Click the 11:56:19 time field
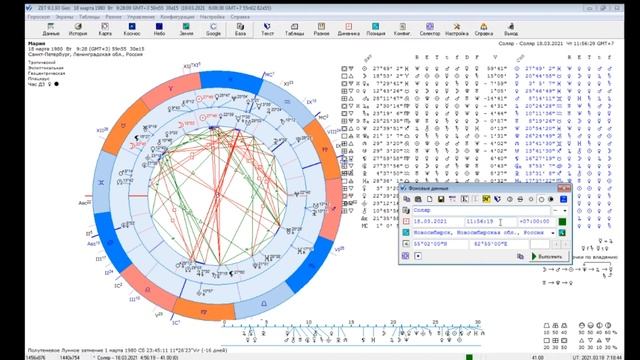 click(491, 222)
